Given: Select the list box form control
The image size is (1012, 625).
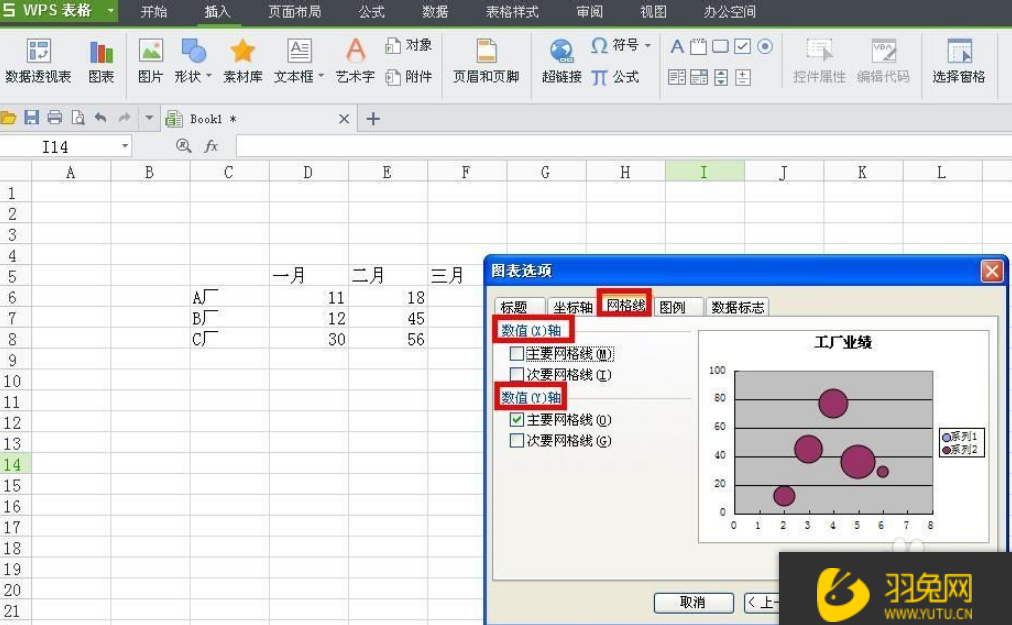Looking at the screenshot, I should click(677, 77).
